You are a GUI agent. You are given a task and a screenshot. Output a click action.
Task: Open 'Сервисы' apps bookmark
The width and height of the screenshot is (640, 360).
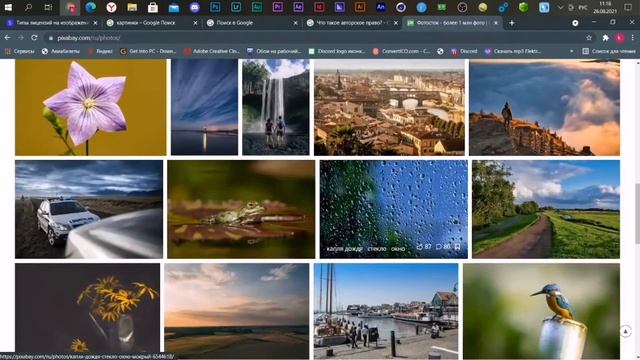[x=20, y=51]
